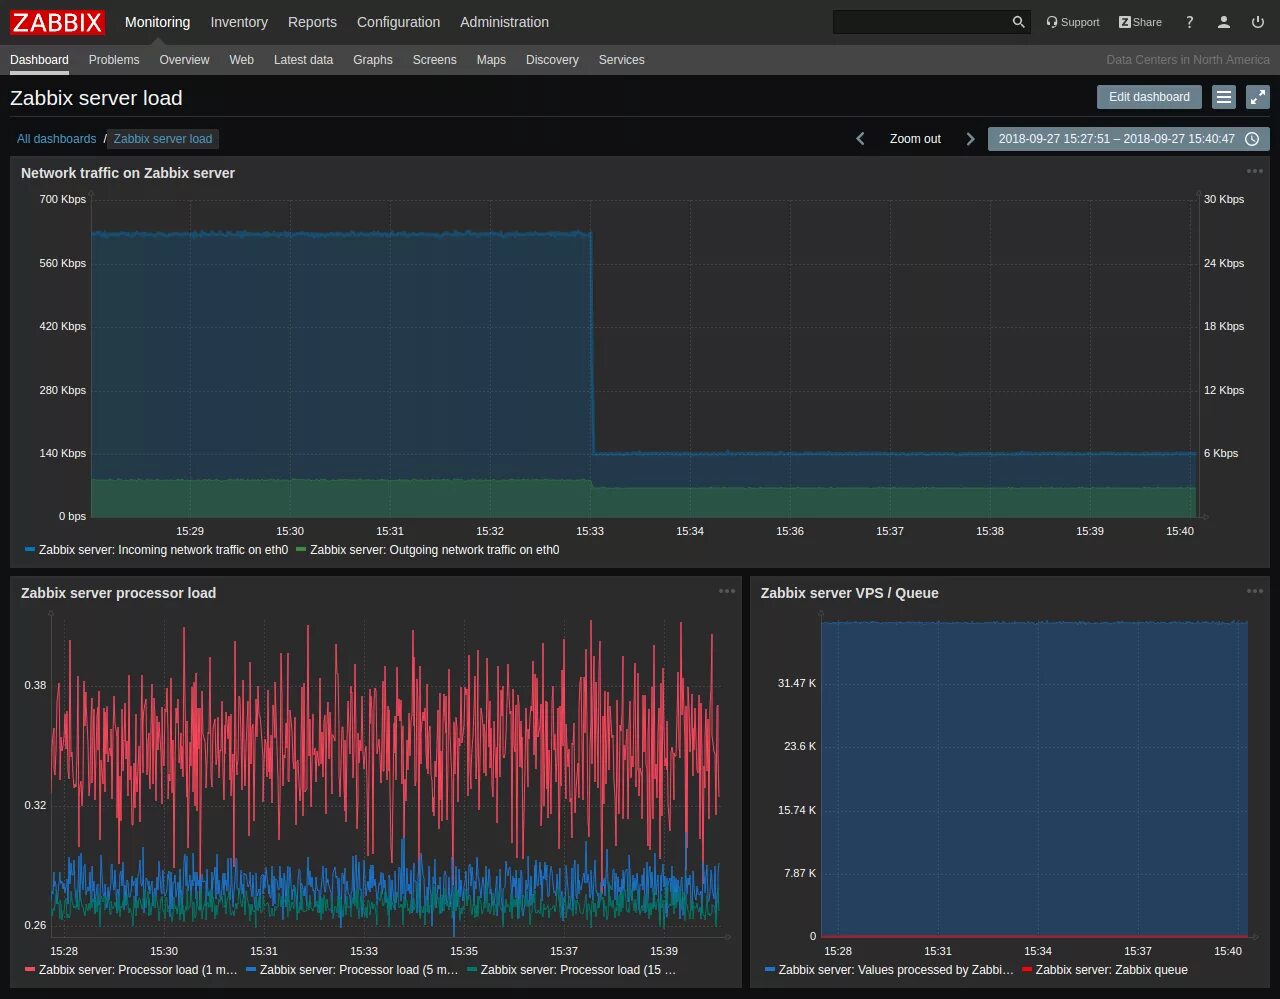Click Processor load 15 min teal swatch
Image resolution: width=1280 pixels, height=999 pixels.
pos(471,970)
